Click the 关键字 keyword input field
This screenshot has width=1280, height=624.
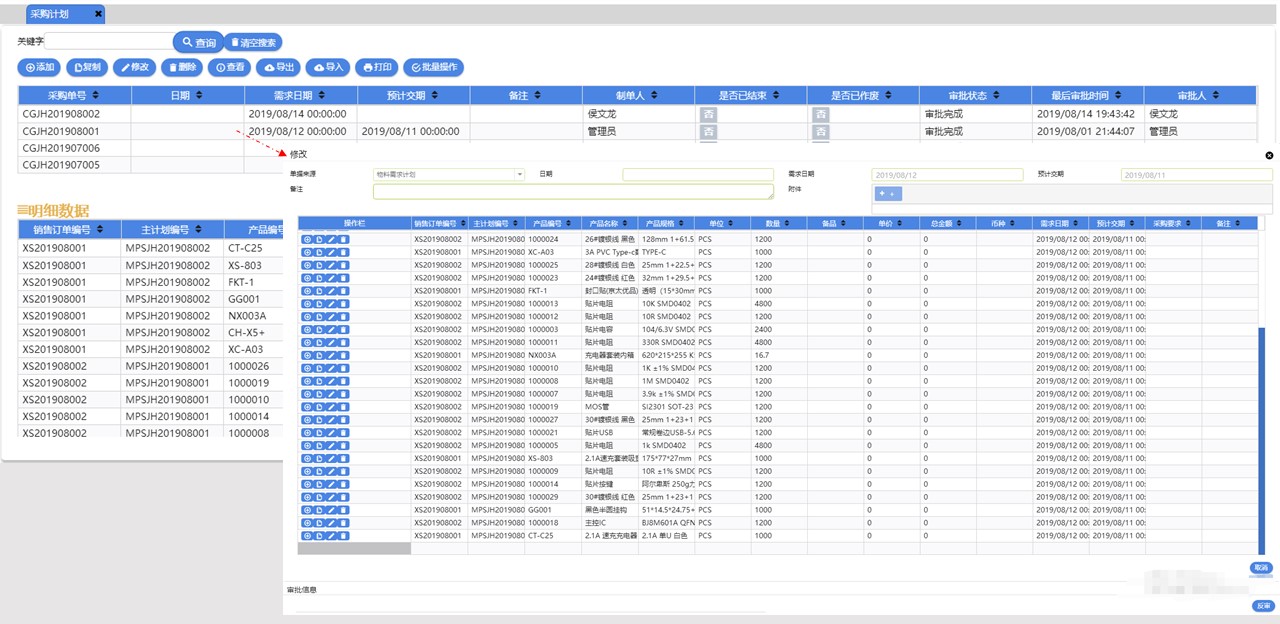click(108, 42)
